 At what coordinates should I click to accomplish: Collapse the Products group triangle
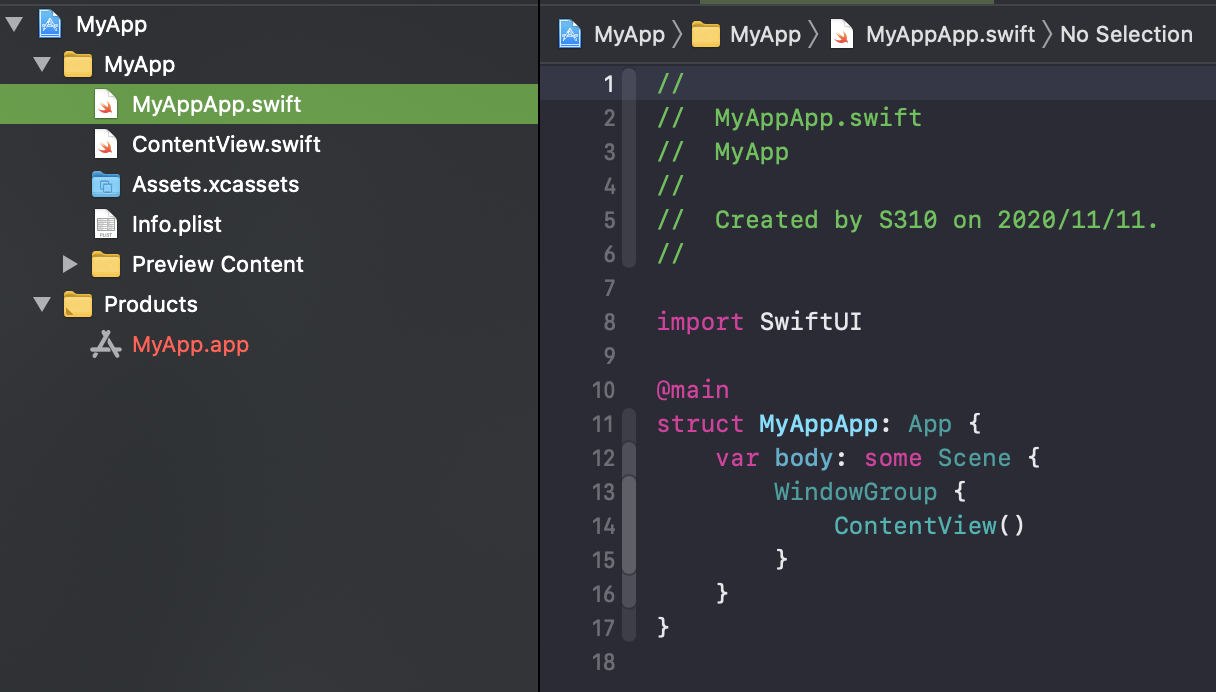(41, 304)
